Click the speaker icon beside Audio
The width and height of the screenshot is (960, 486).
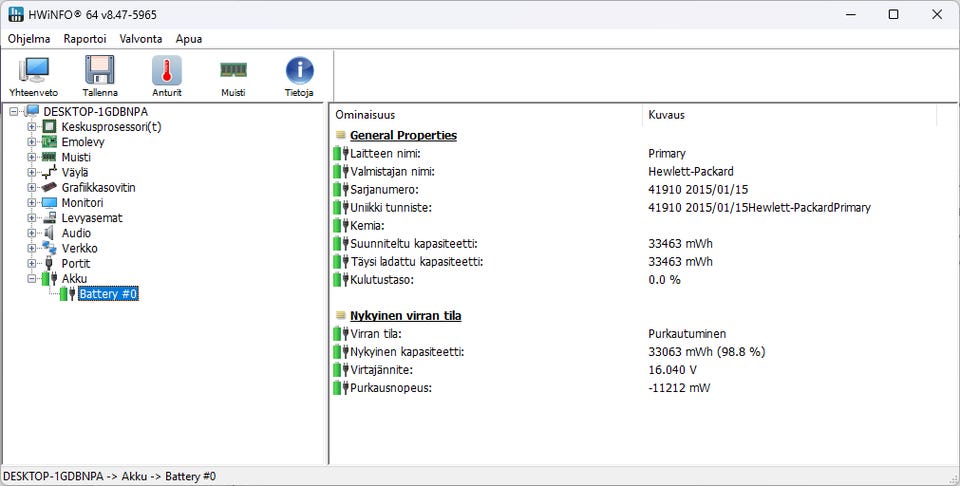tap(49, 233)
